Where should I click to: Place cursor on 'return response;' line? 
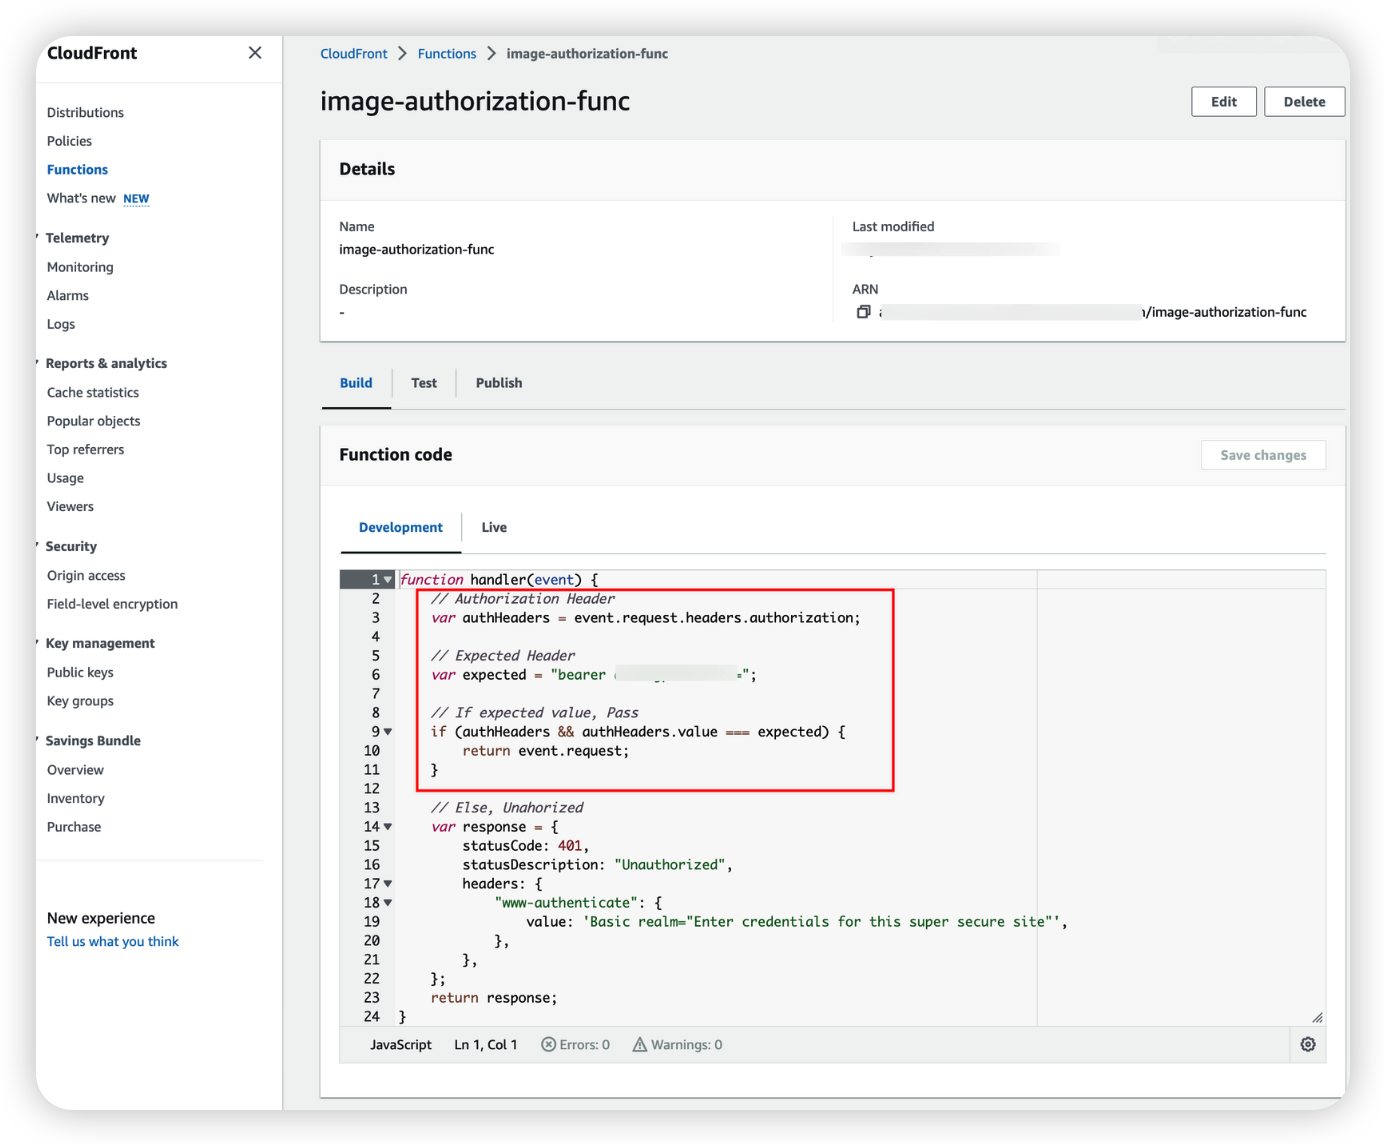pyautogui.click(x=494, y=998)
